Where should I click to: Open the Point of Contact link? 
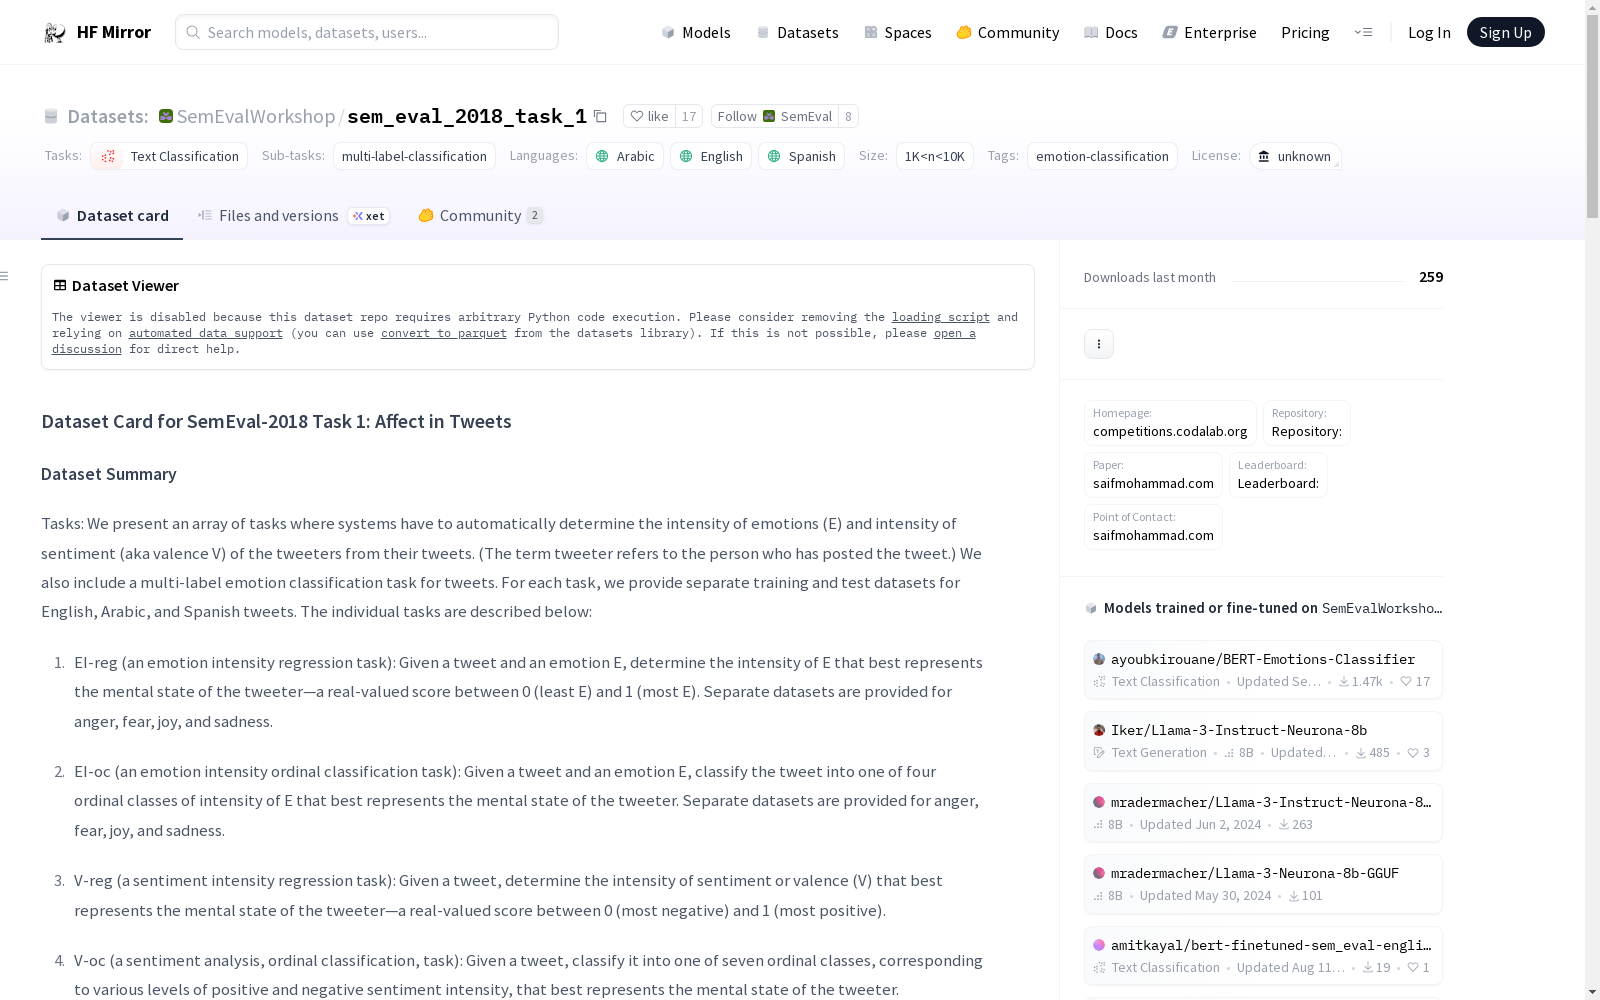(1153, 527)
